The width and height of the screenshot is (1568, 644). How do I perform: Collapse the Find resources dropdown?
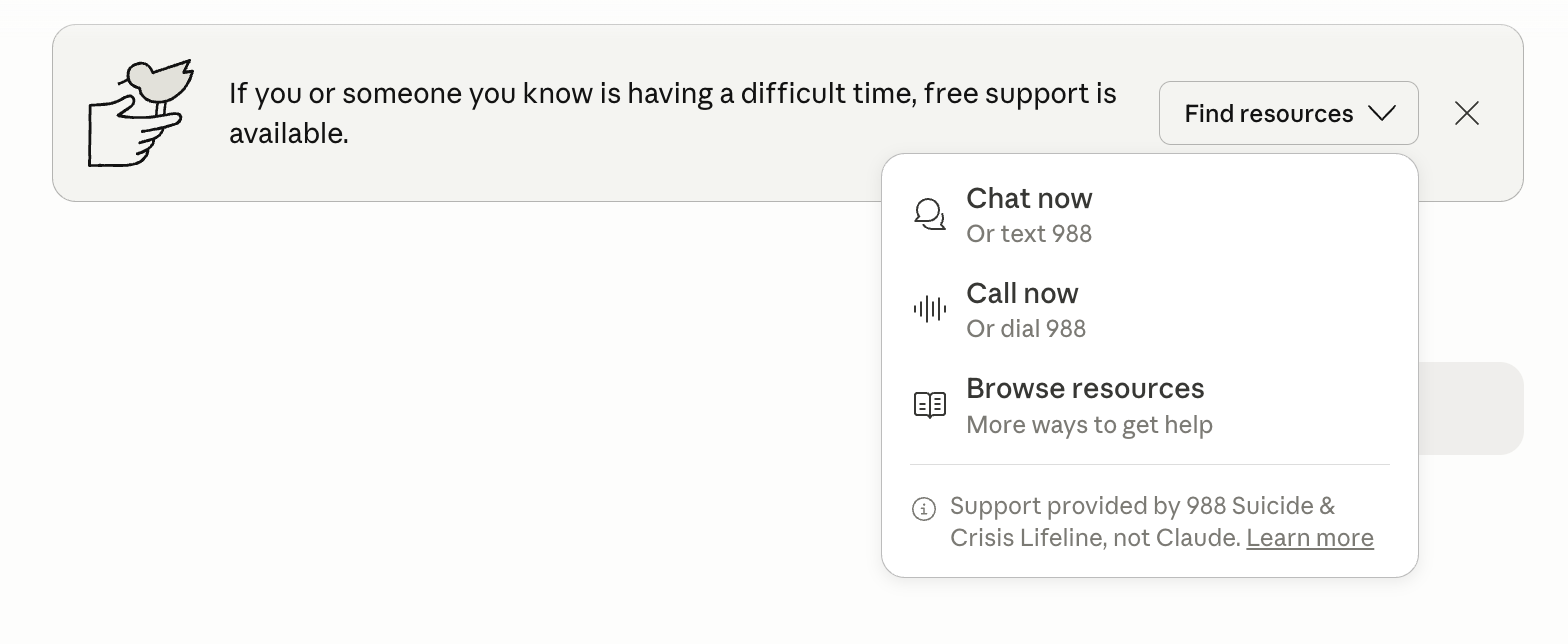(1288, 113)
